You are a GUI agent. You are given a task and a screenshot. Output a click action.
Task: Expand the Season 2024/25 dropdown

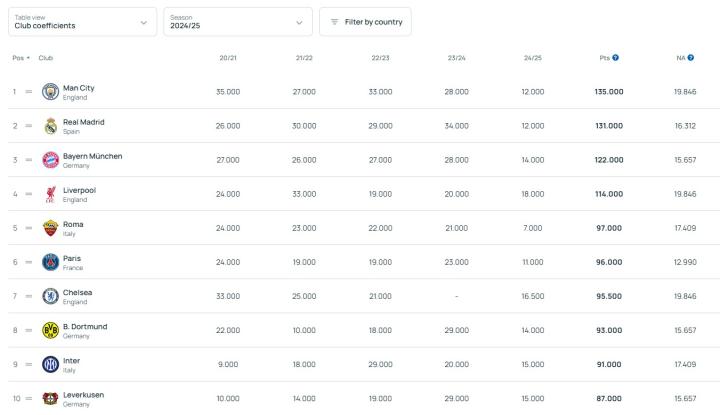(x=237, y=22)
